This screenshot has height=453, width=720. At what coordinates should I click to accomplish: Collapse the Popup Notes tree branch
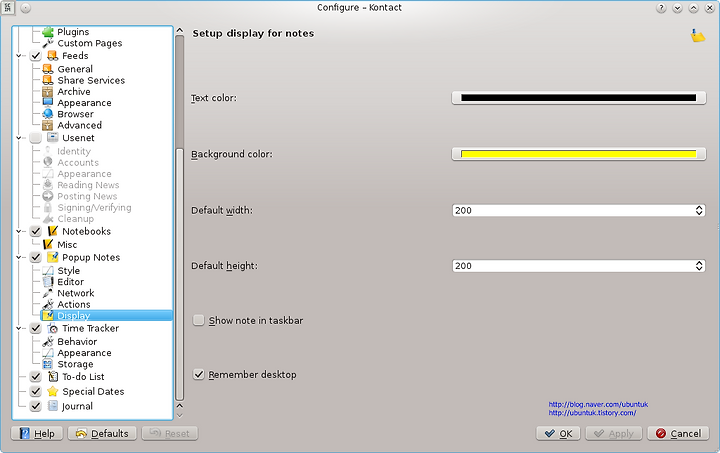tap(18, 257)
